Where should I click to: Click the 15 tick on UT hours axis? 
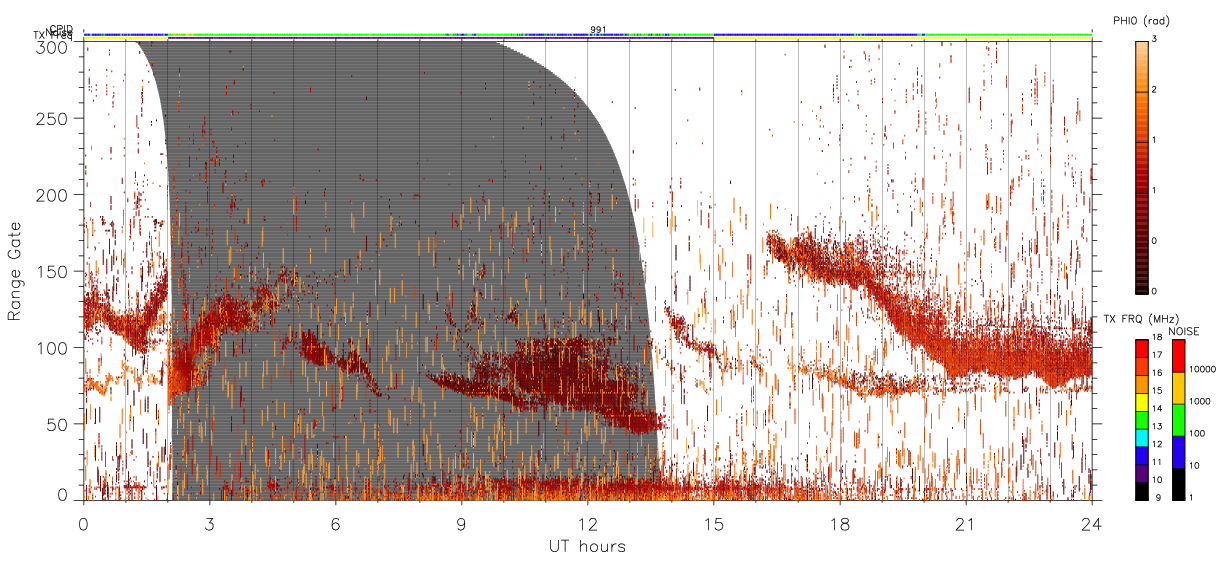tap(713, 523)
